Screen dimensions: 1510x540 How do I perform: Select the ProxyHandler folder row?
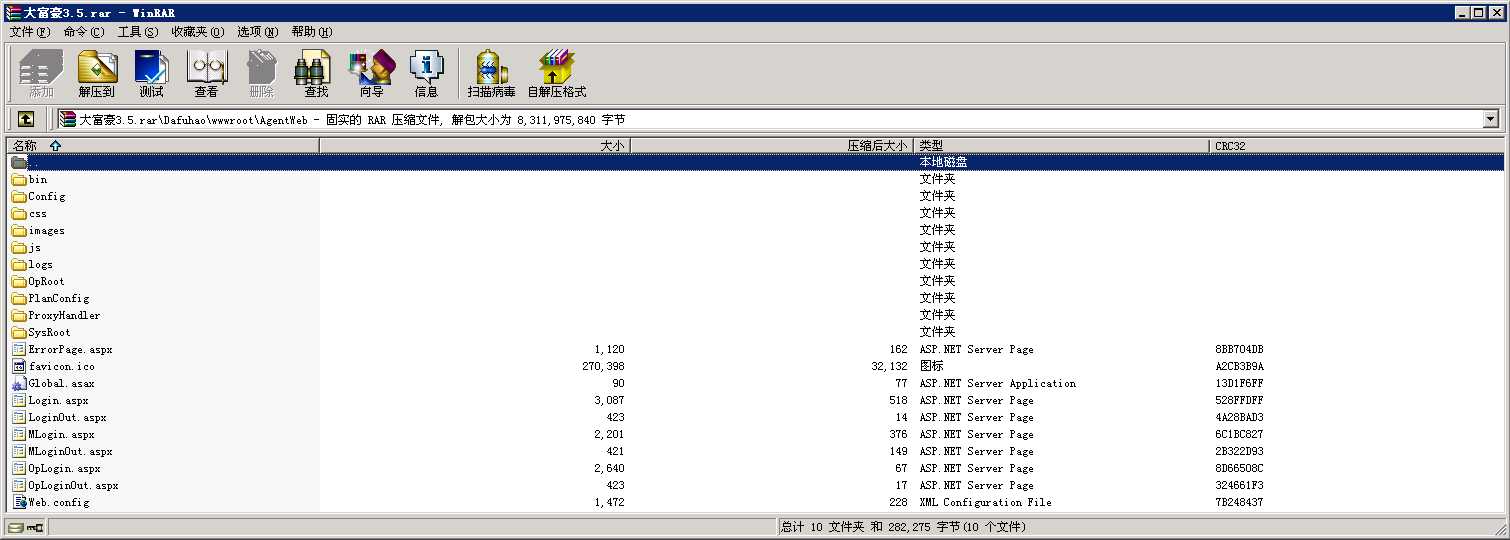(755, 316)
